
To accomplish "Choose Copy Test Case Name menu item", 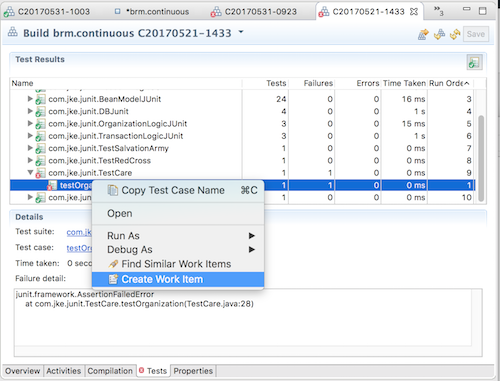I will 178,190.
